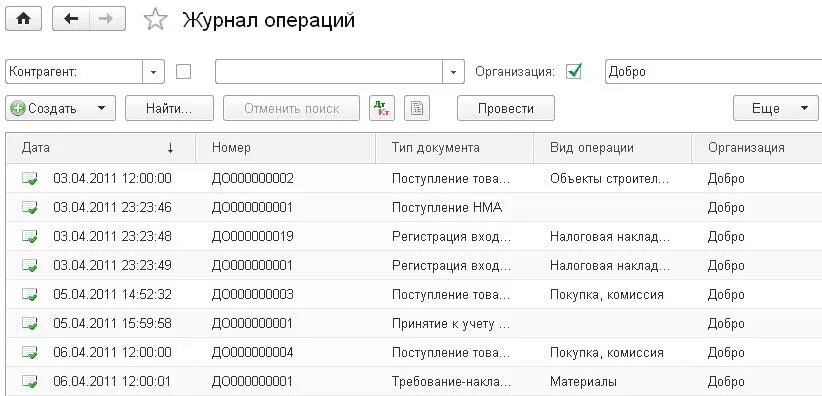Viewport: 822px width, 396px height.
Task: Click the Найти... button
Action: pyautogui.click(x=169, y=108)
